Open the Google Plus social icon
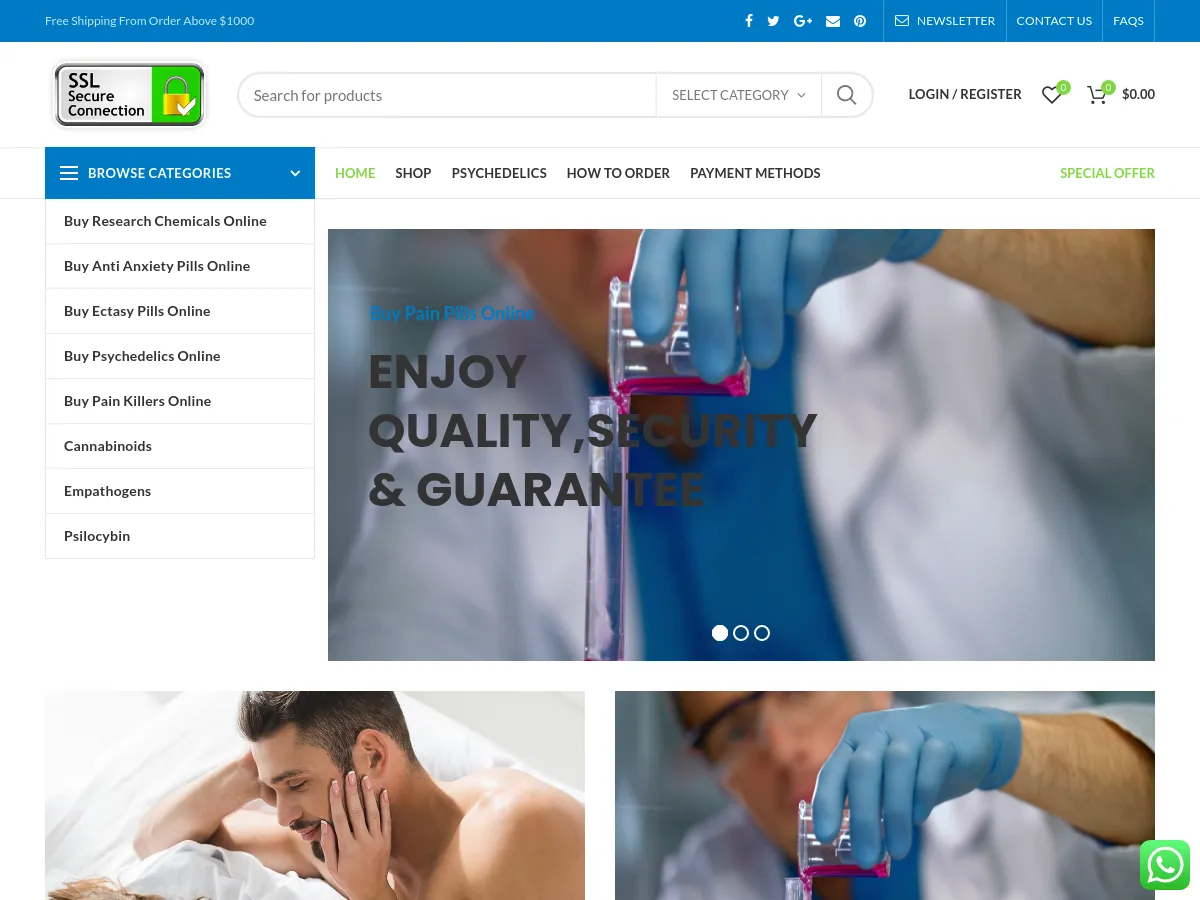This screenshot has height=900, width=1200. [802, 20]
